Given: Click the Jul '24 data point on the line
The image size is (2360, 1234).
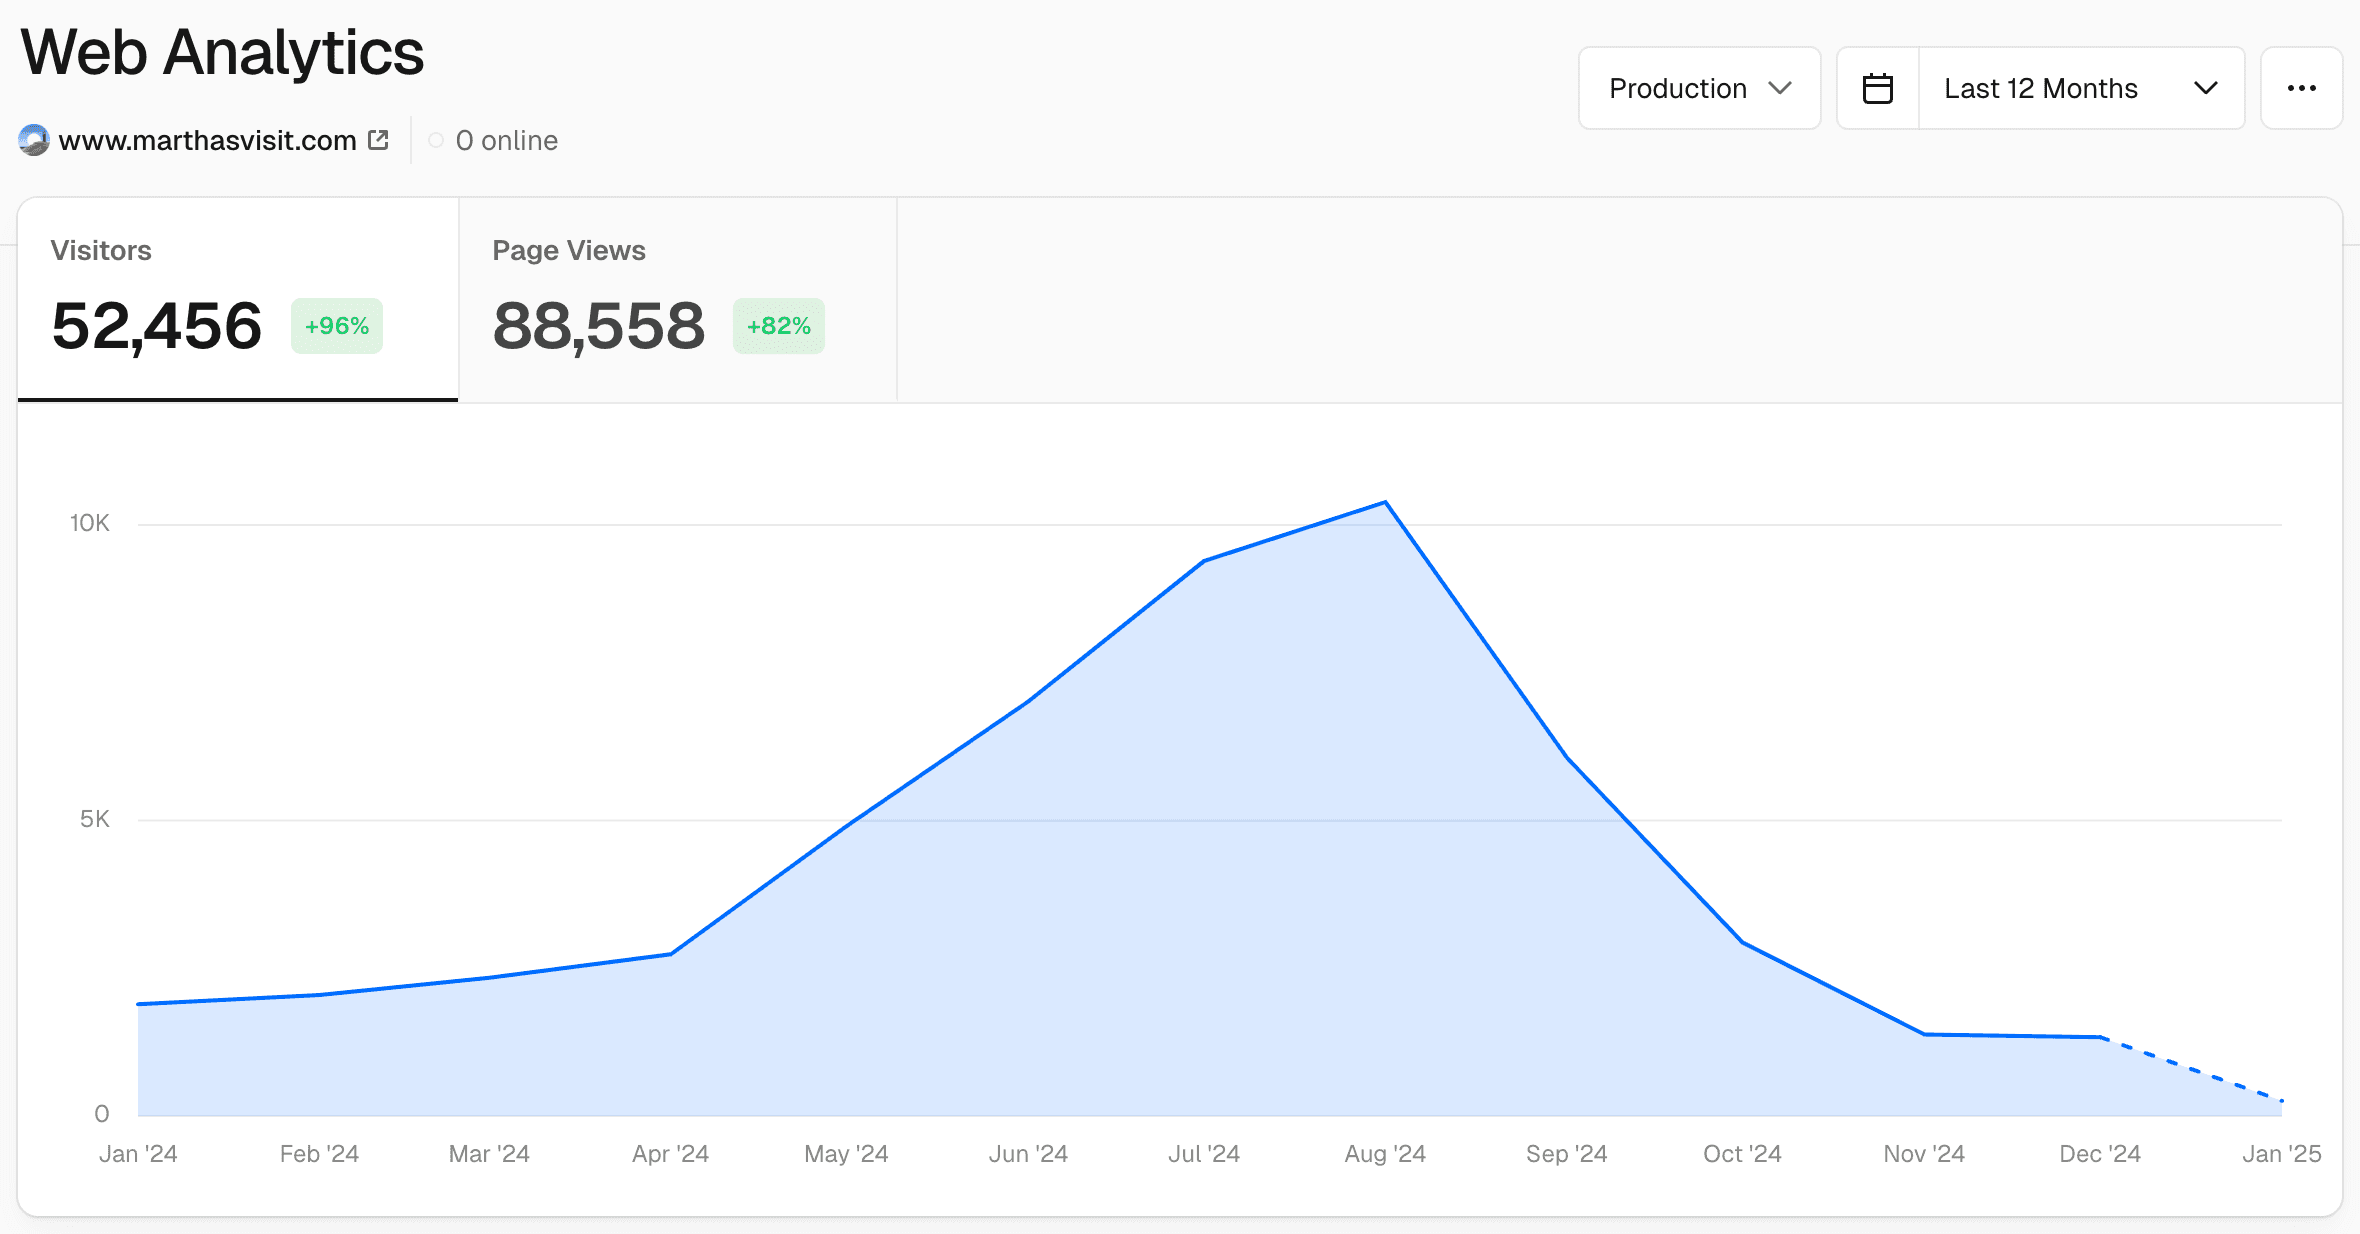Looking at the screenshot, I should pyautogui.click(x=1204, y=561).
